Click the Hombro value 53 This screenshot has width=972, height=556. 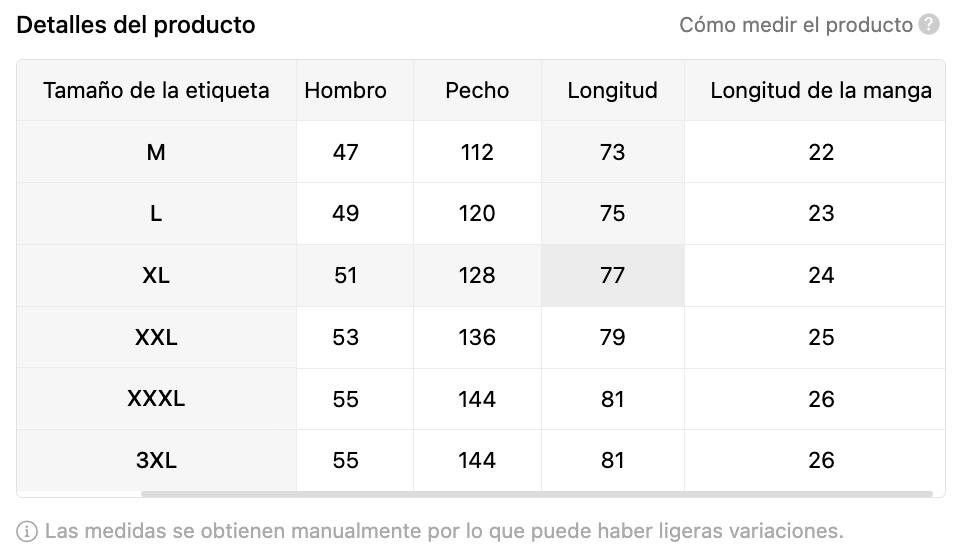345,337
